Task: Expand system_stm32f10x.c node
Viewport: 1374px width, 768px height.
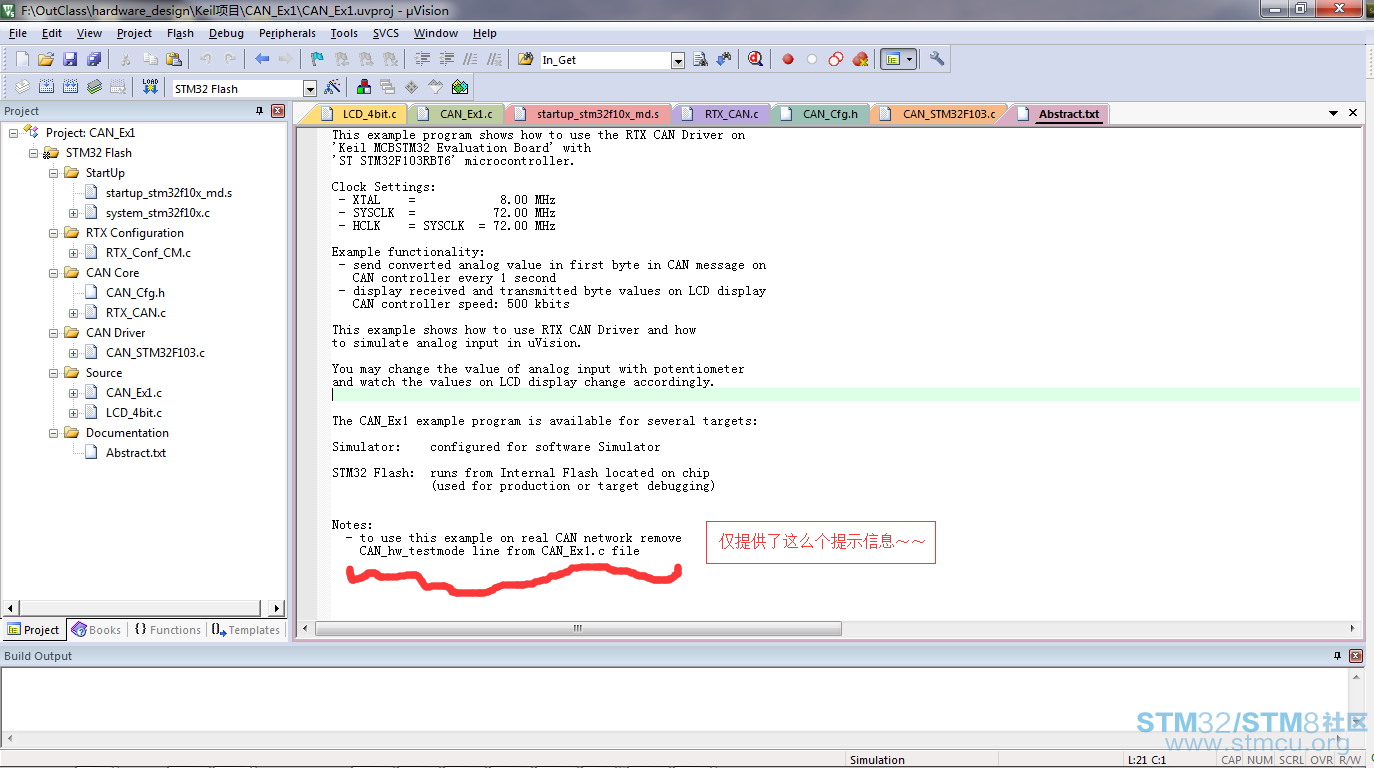Action: tap(74, 212)
